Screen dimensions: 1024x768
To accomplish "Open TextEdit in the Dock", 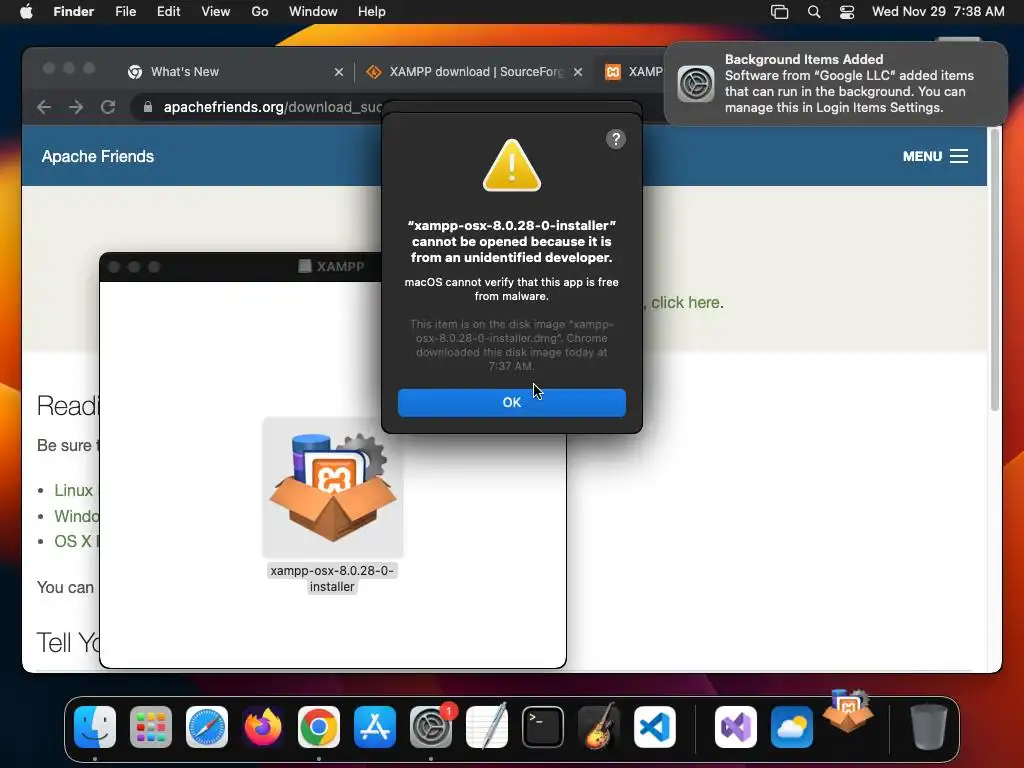I will coord(487,726).
